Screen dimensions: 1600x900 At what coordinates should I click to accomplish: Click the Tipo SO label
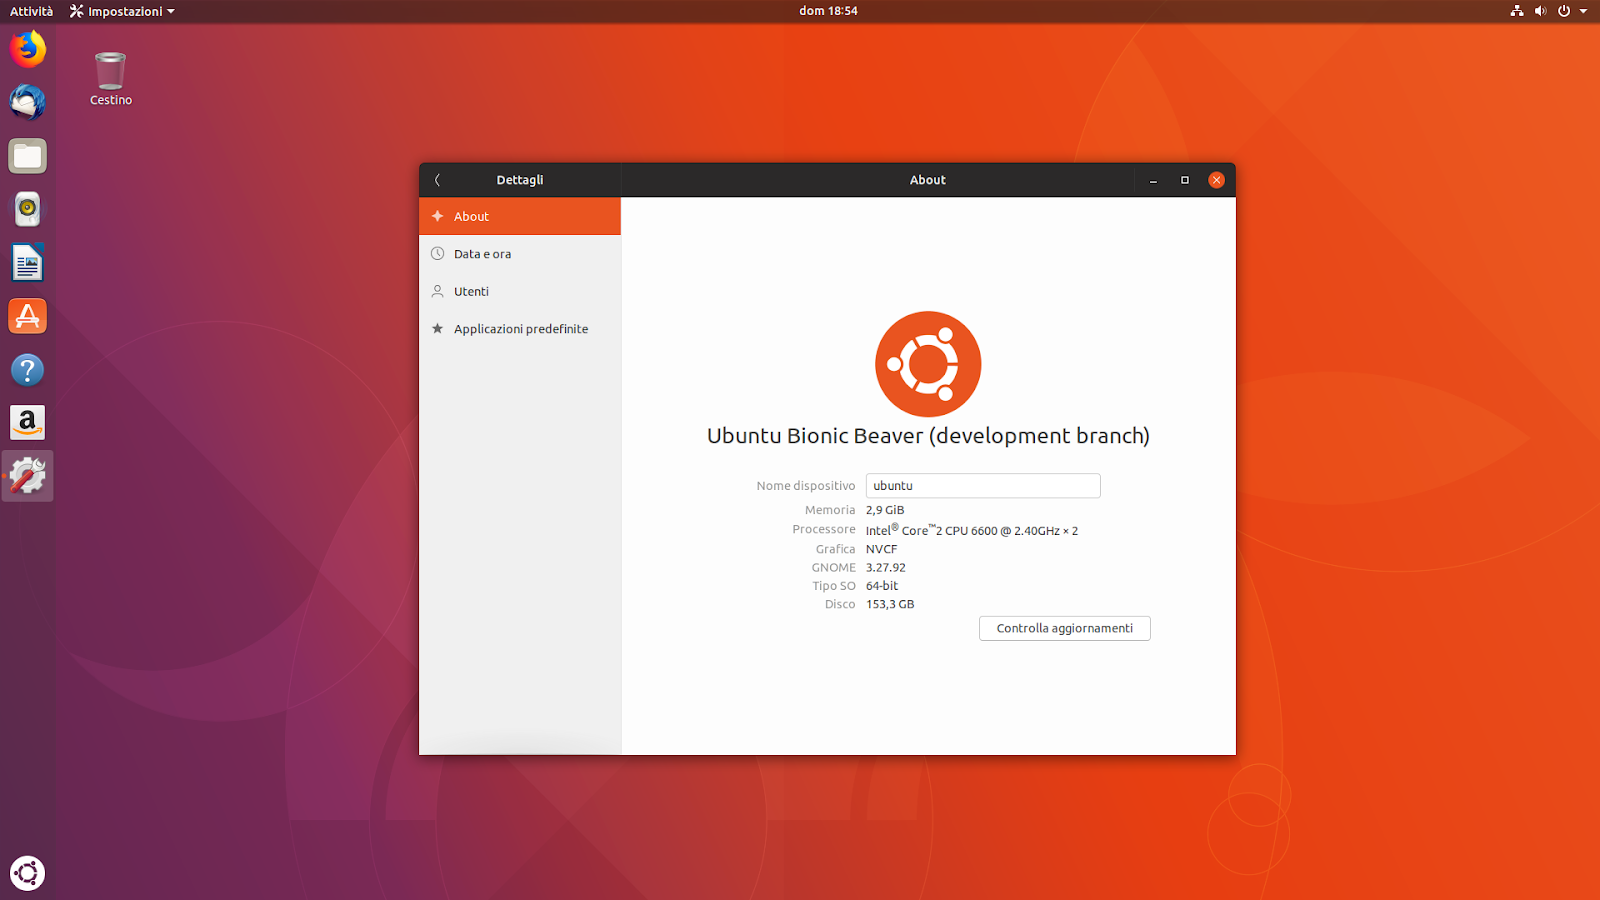click(x=834, y=586)
